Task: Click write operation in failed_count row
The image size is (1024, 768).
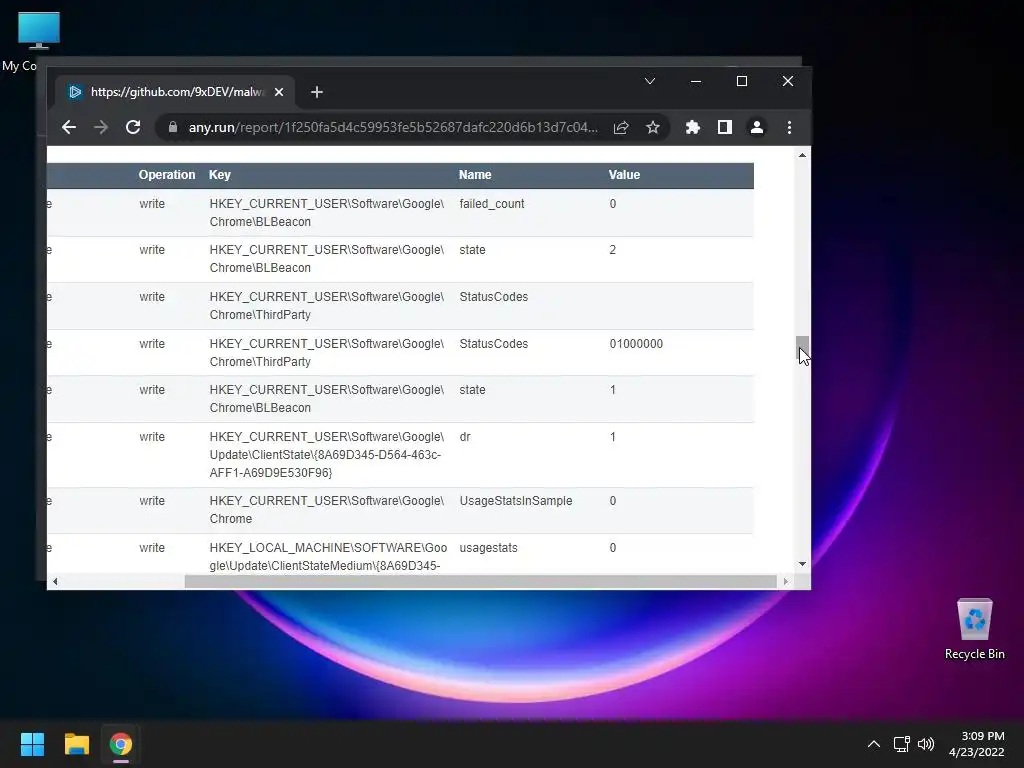Action: click(x=152, y=204)
